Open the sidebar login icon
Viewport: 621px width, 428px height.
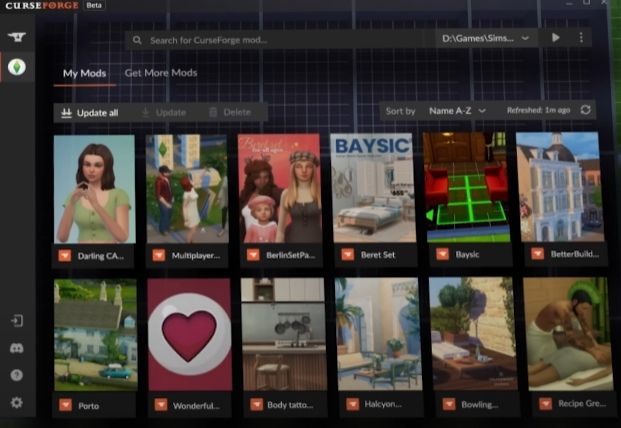click(x=17, y=321)
